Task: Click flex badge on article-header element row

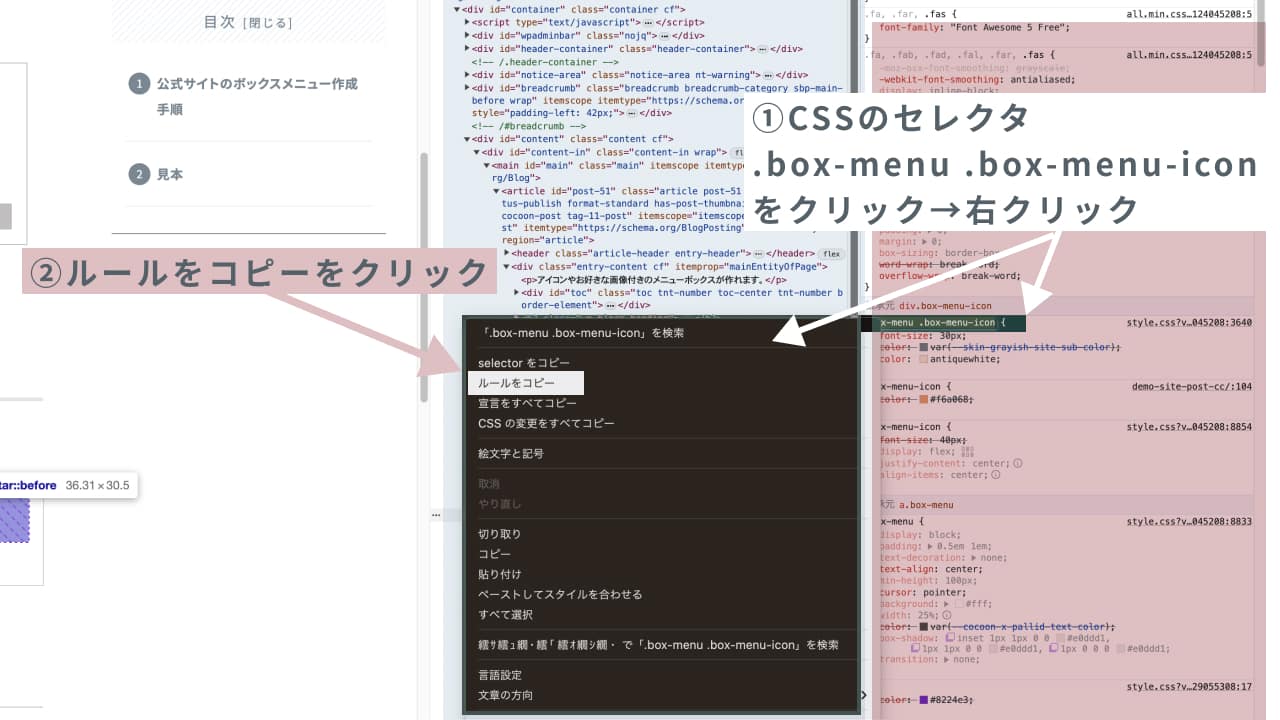Action: click(x=831, y=254)
